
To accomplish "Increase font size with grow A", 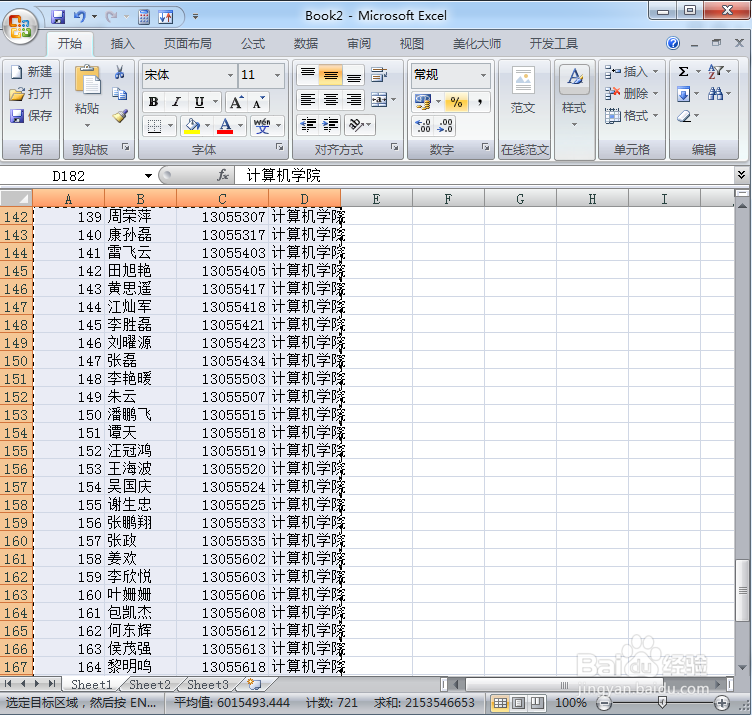I will point(236,102).
